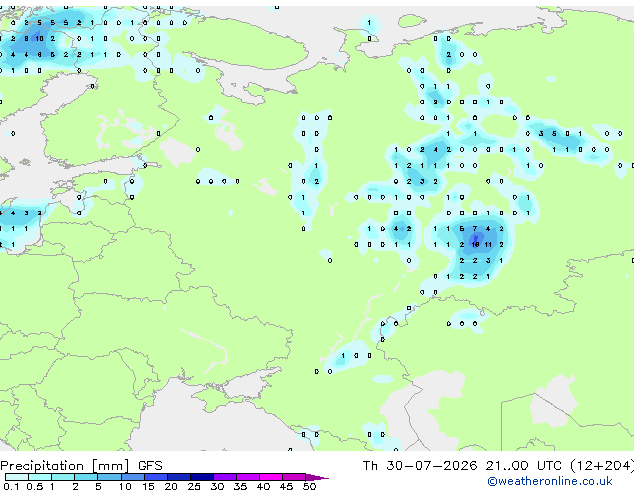Click the '40' legend scale label
The height and width of the screenshot is (490, 634).
point(263,486)
